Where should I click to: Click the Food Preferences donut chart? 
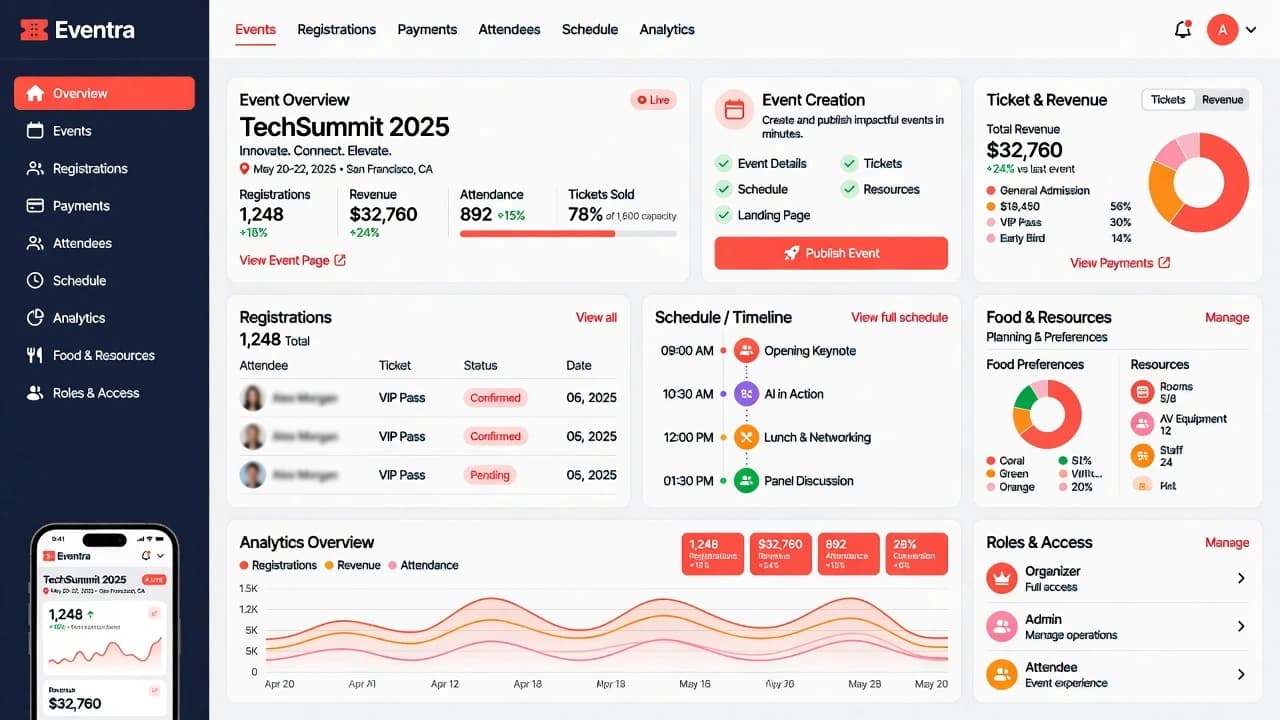click(1047, 414)
